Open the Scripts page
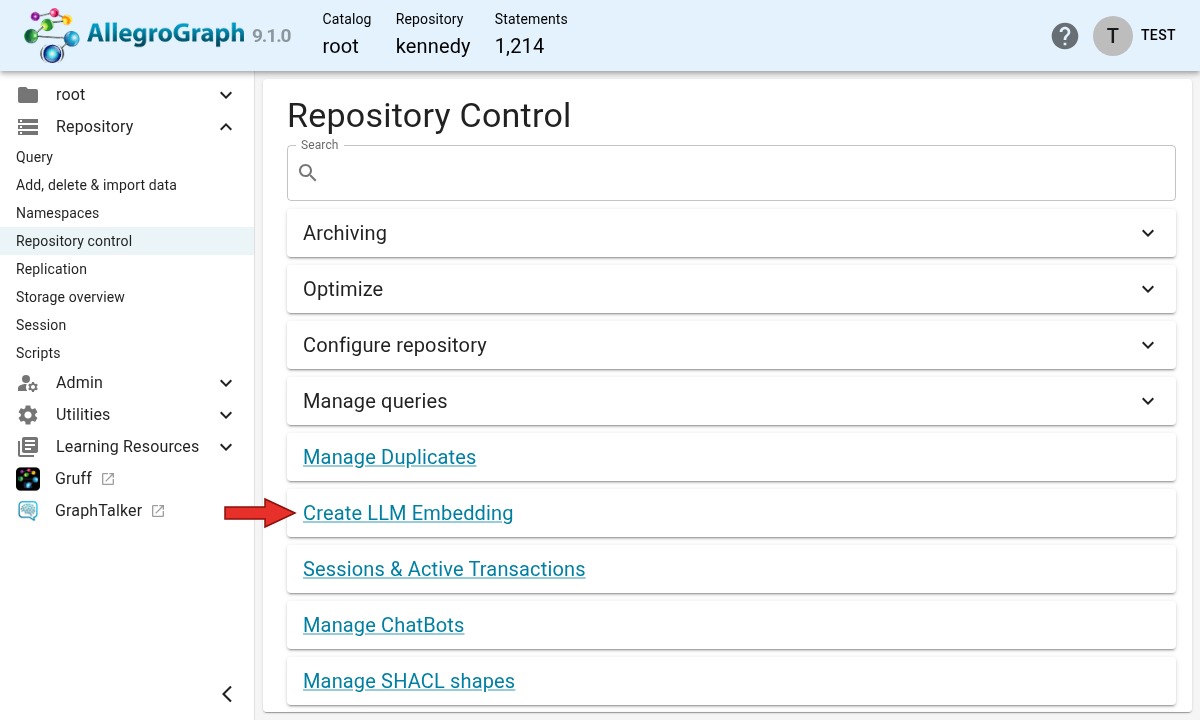Image resolution: width=1200 pixels, height=720 pixels. coord(38,353)
